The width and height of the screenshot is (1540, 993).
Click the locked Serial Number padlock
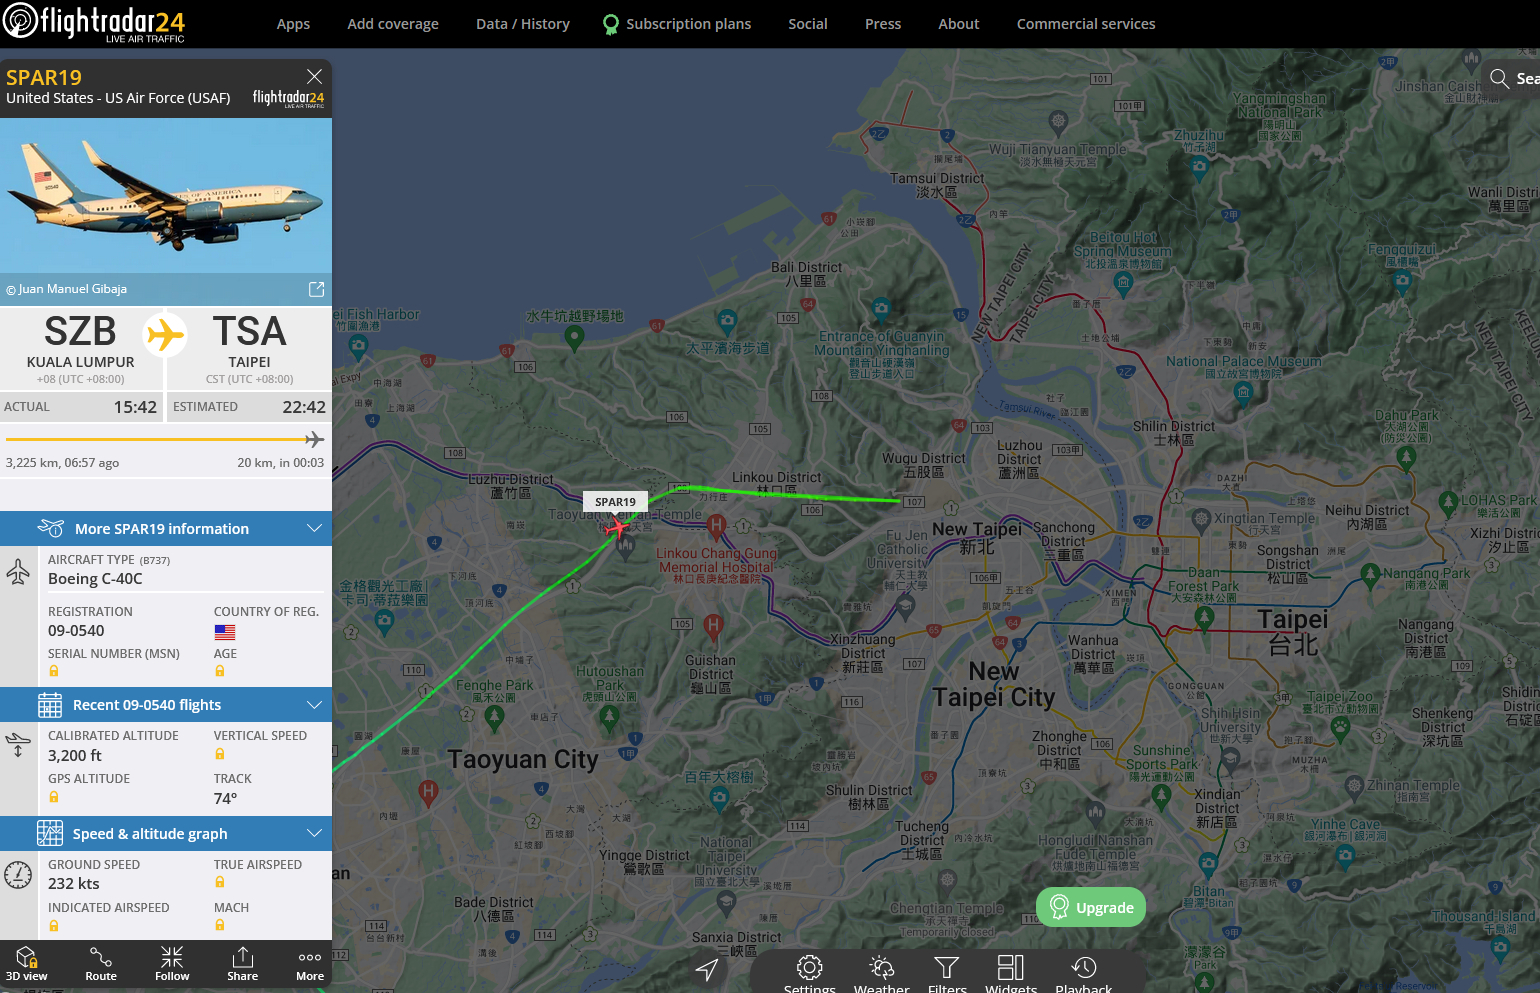point(54,671)
